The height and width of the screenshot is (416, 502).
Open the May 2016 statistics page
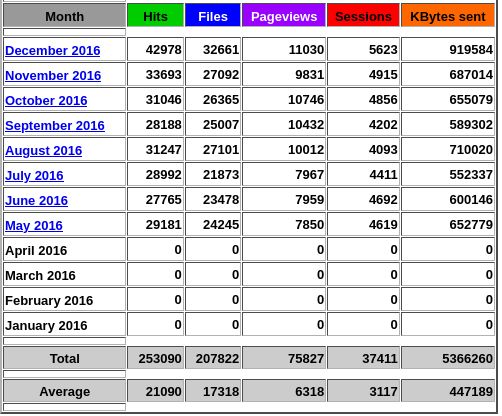pos(34,225)
